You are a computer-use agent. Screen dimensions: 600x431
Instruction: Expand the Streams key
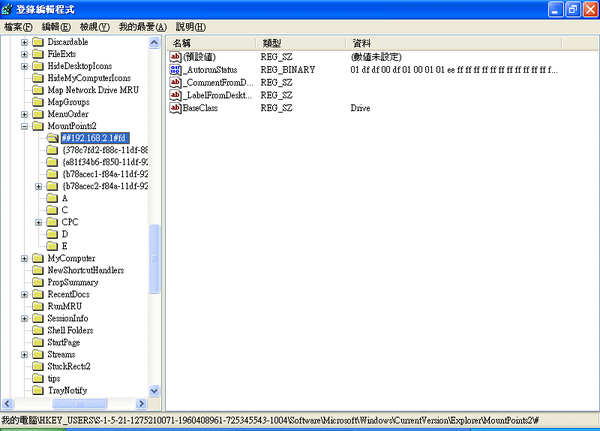point(24,355)
